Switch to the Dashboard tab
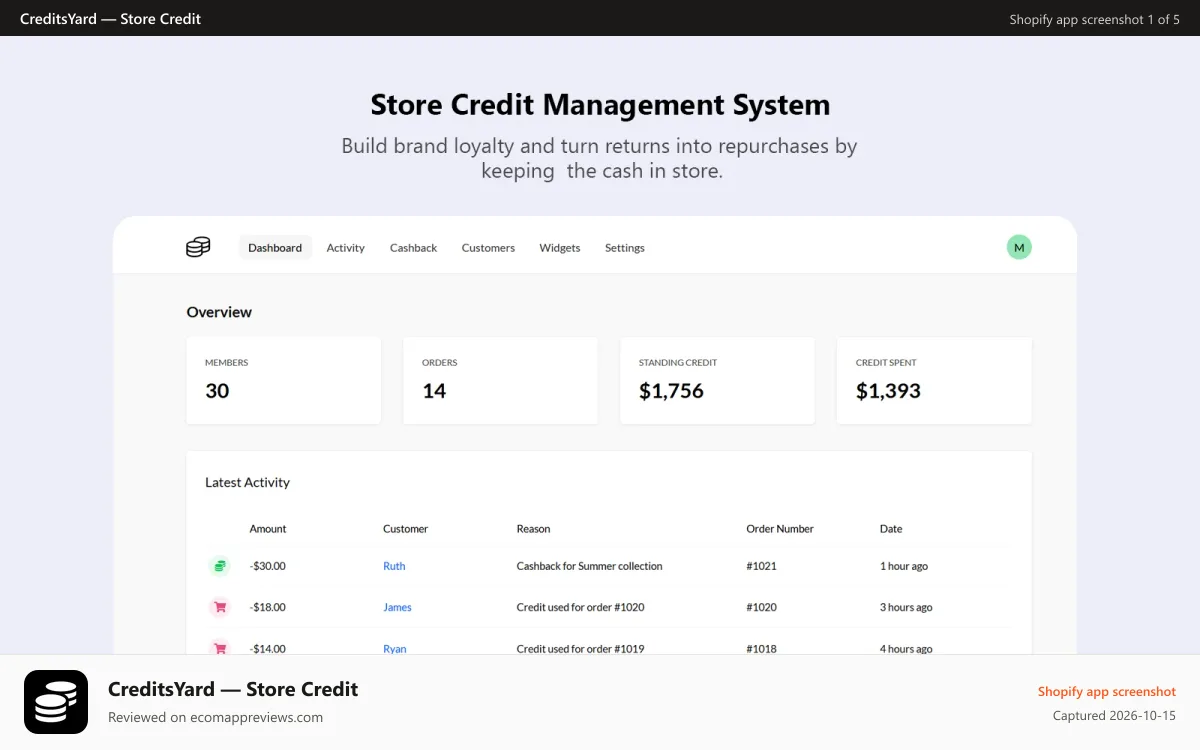The image size is (1200, 750). coord(275,248)
